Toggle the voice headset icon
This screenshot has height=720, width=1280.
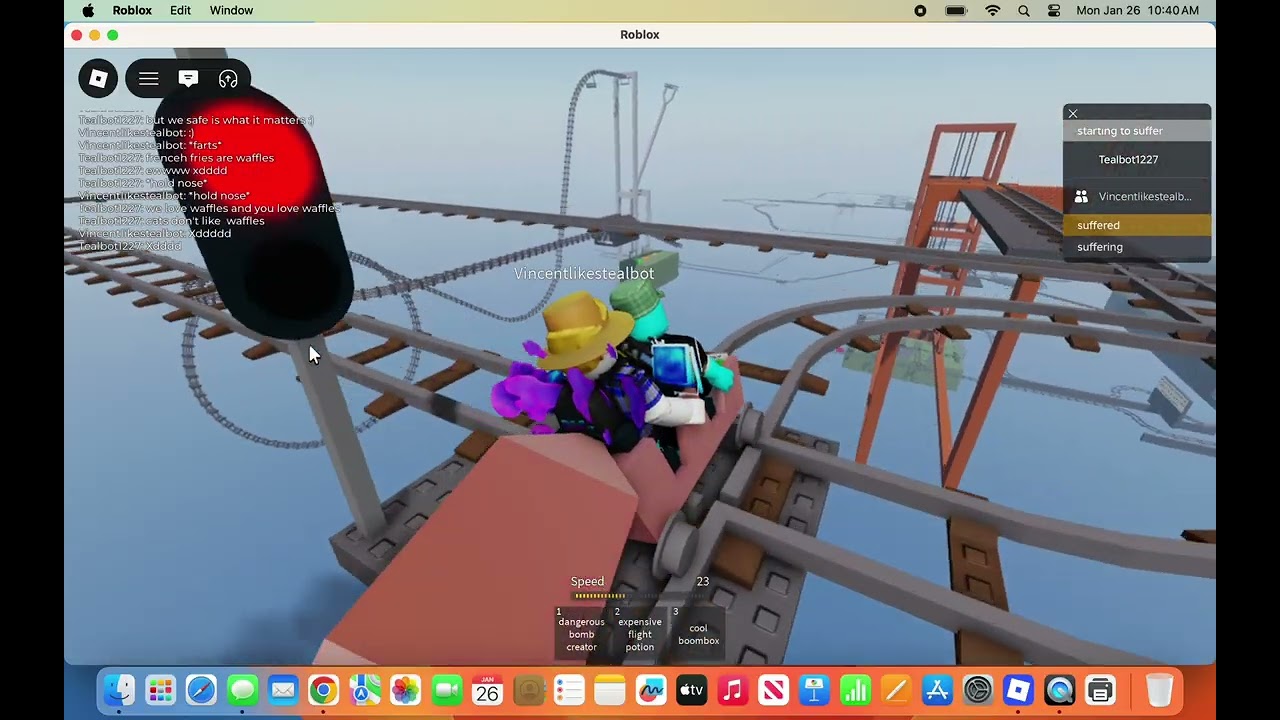coord(228,79)
